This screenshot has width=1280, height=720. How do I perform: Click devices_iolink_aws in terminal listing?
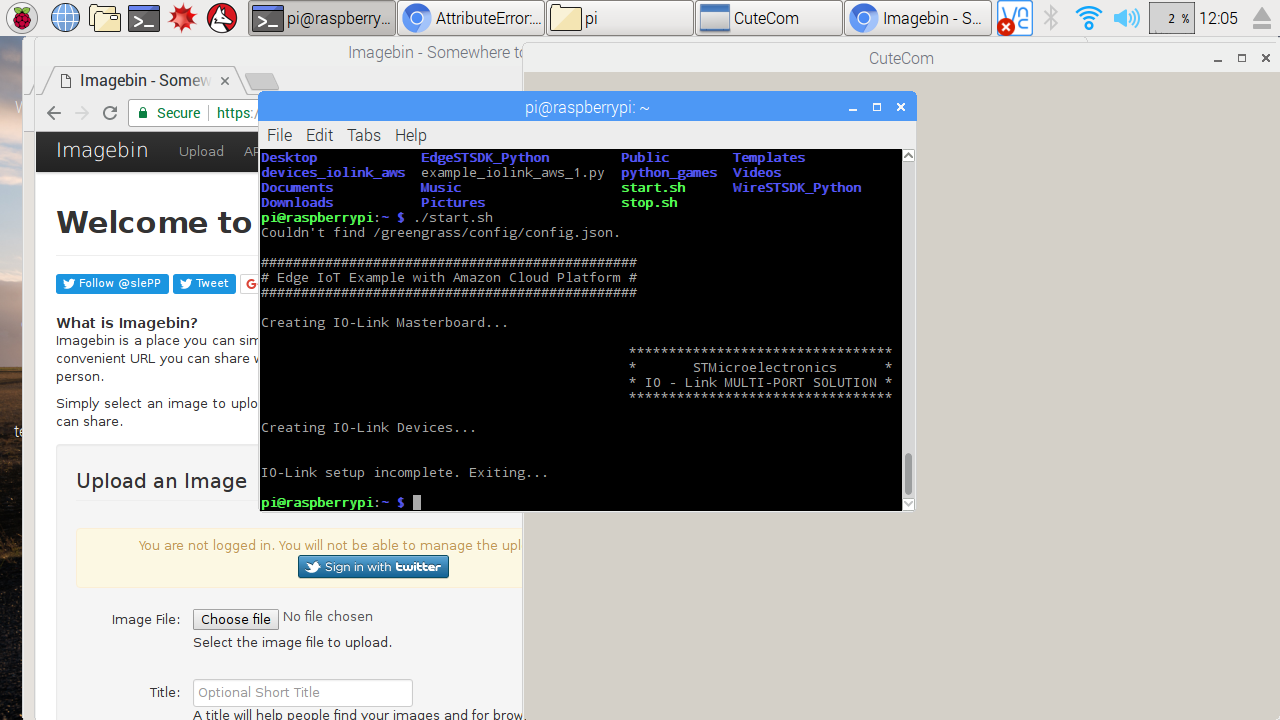(x=333, y=172)
